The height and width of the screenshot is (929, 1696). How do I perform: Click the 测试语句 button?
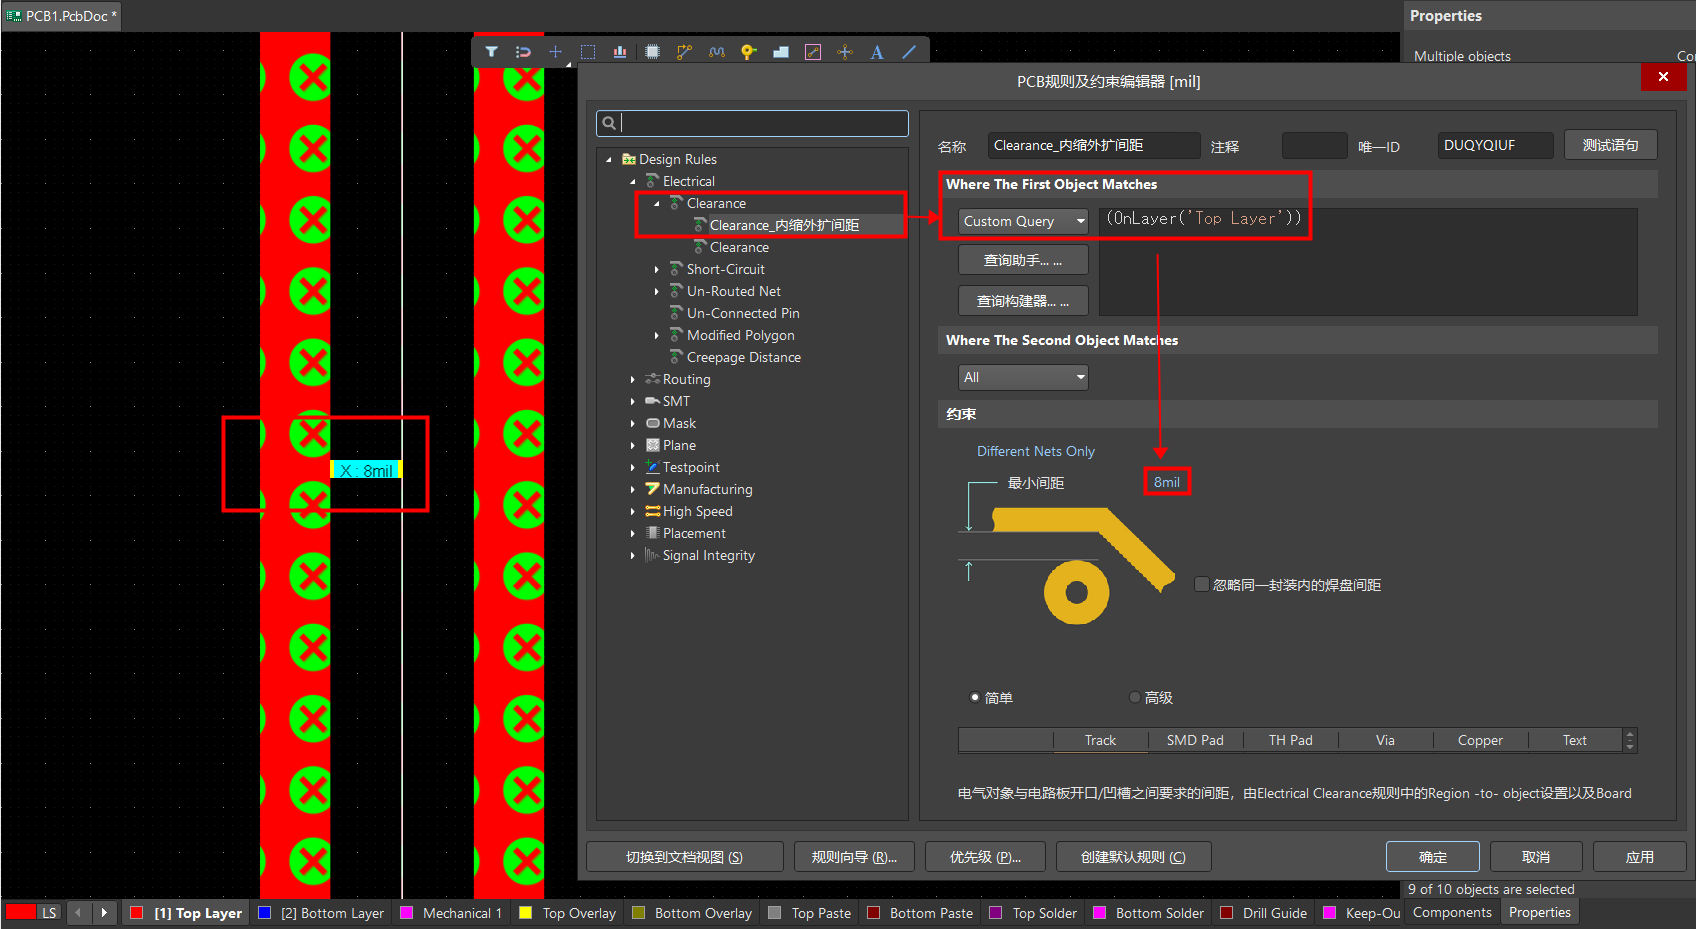[x=1610, y=145]
